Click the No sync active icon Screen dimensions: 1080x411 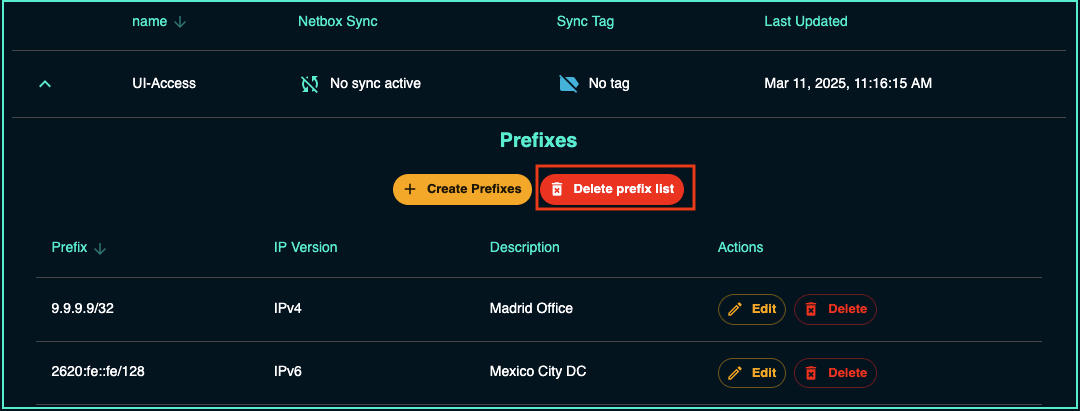[310, 84]
